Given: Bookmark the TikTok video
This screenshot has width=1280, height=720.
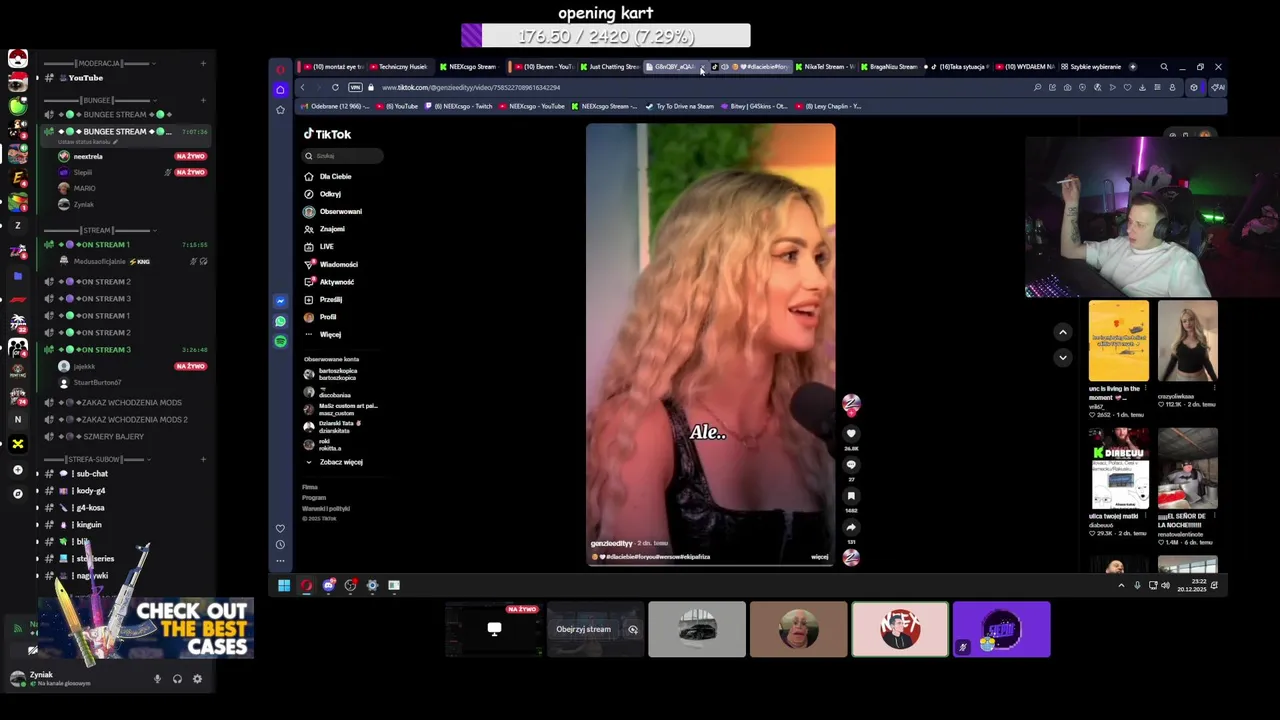Looking at the screenshot, I should pos(851,496).
